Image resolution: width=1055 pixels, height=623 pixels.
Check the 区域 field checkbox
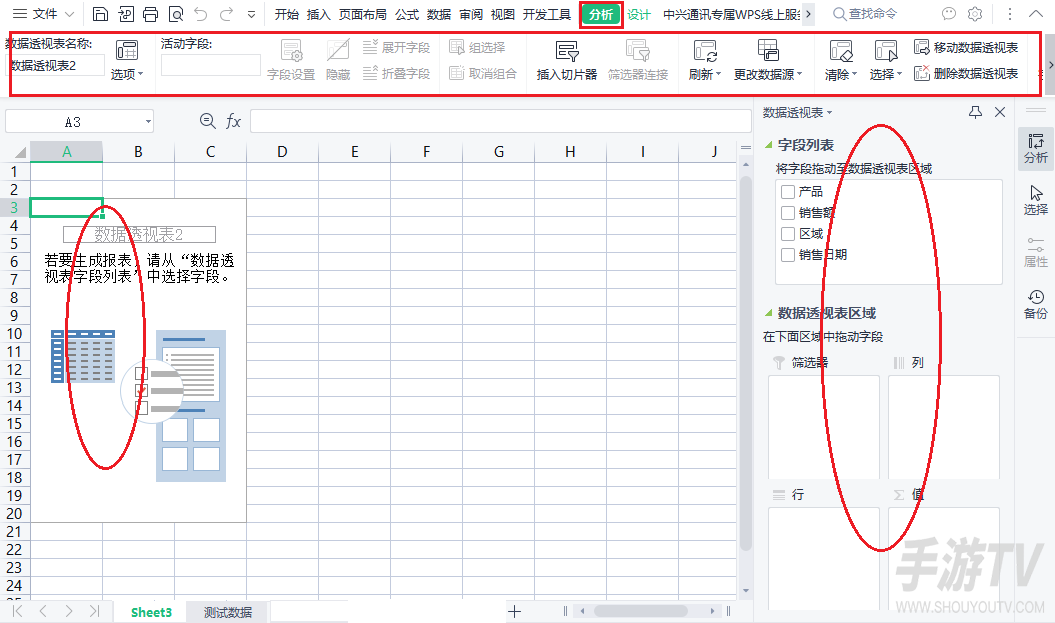click(x=788, y=234)
